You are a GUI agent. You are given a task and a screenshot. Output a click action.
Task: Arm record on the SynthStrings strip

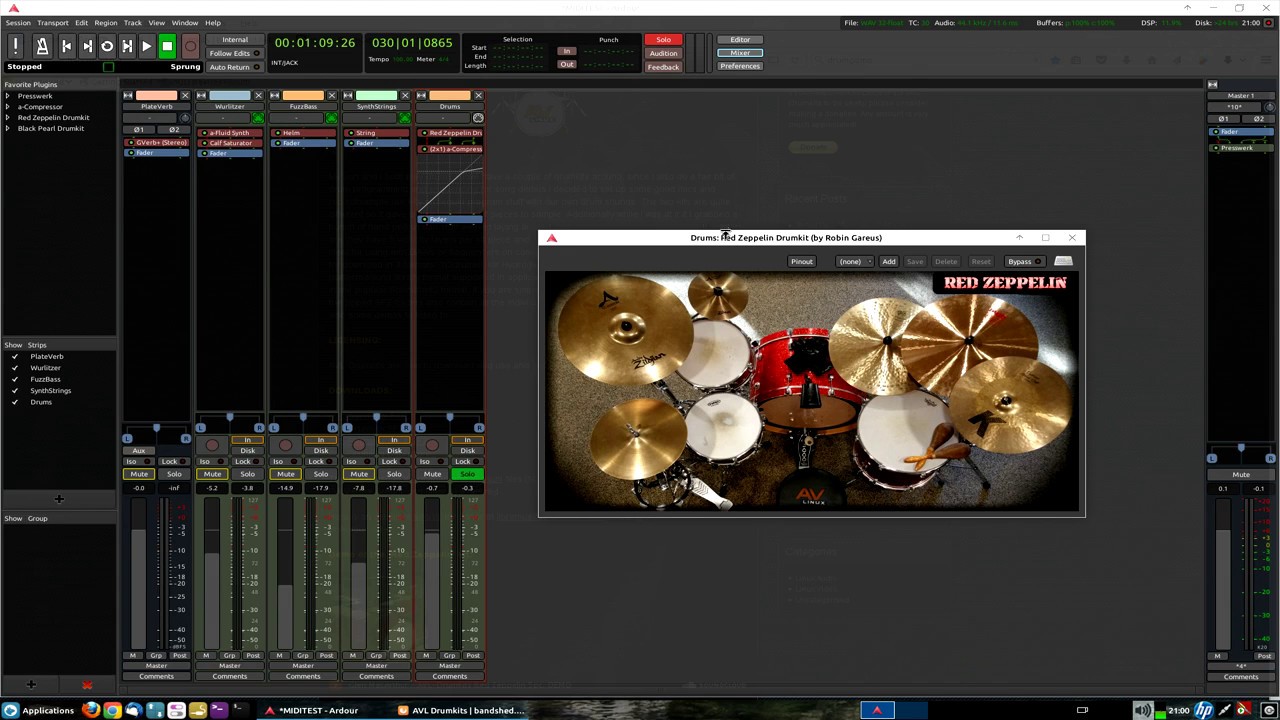(x=358, y=445)
